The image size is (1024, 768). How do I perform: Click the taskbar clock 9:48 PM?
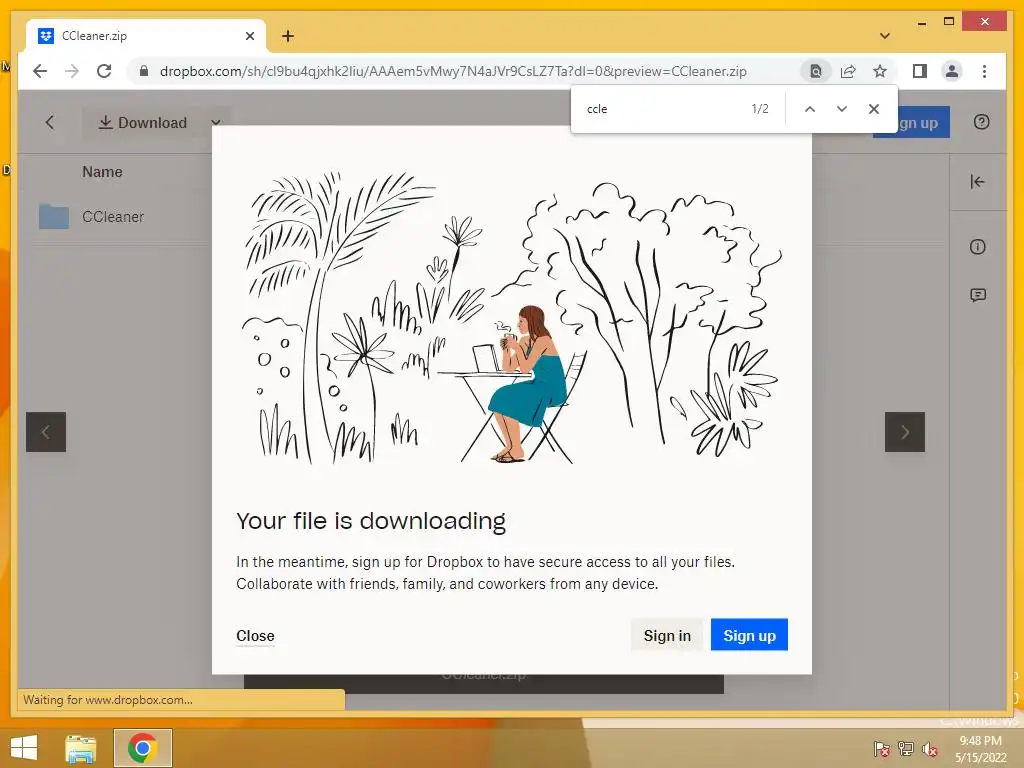(980, 749)
